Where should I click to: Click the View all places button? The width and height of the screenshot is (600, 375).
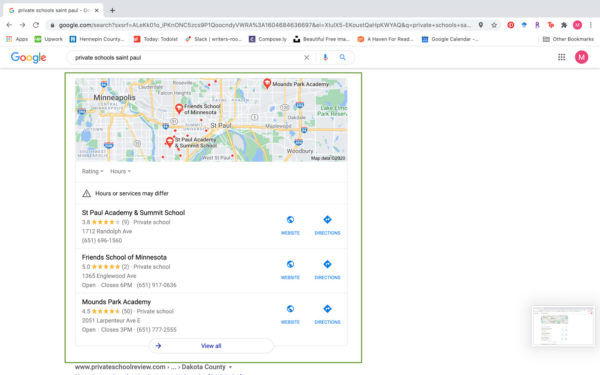(211, 346)
